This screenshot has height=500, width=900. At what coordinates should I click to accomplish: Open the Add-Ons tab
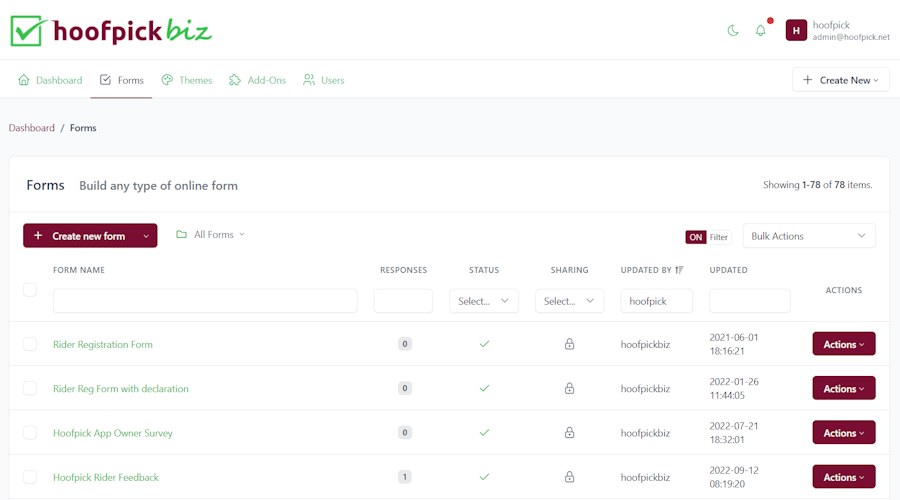pyautogui.click(x=257, y=80)
